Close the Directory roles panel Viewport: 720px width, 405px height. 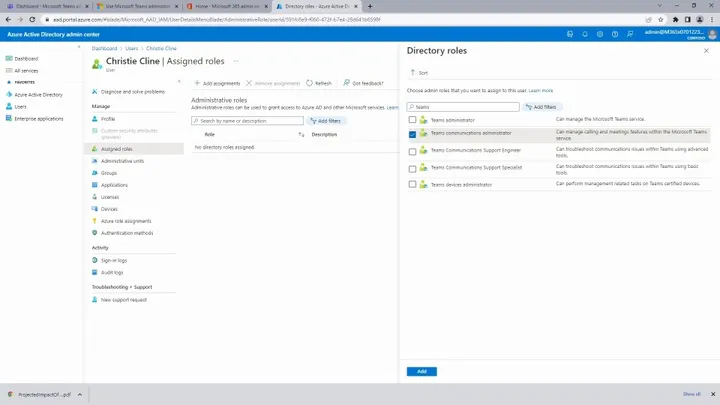pyautogui.click(x=706, y=51)
